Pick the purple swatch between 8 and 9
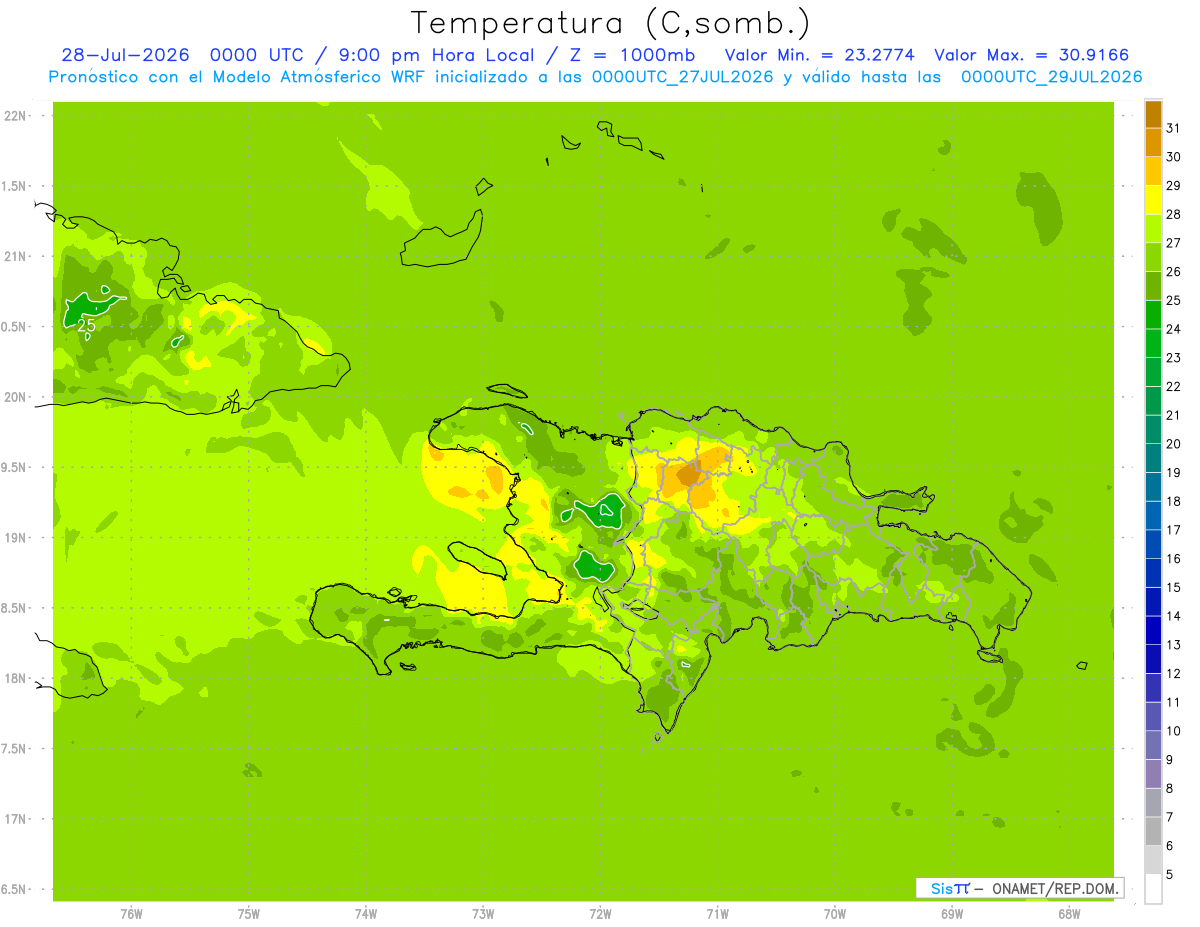Viewport: 1200px width, 927px height. coord(1153,774)
